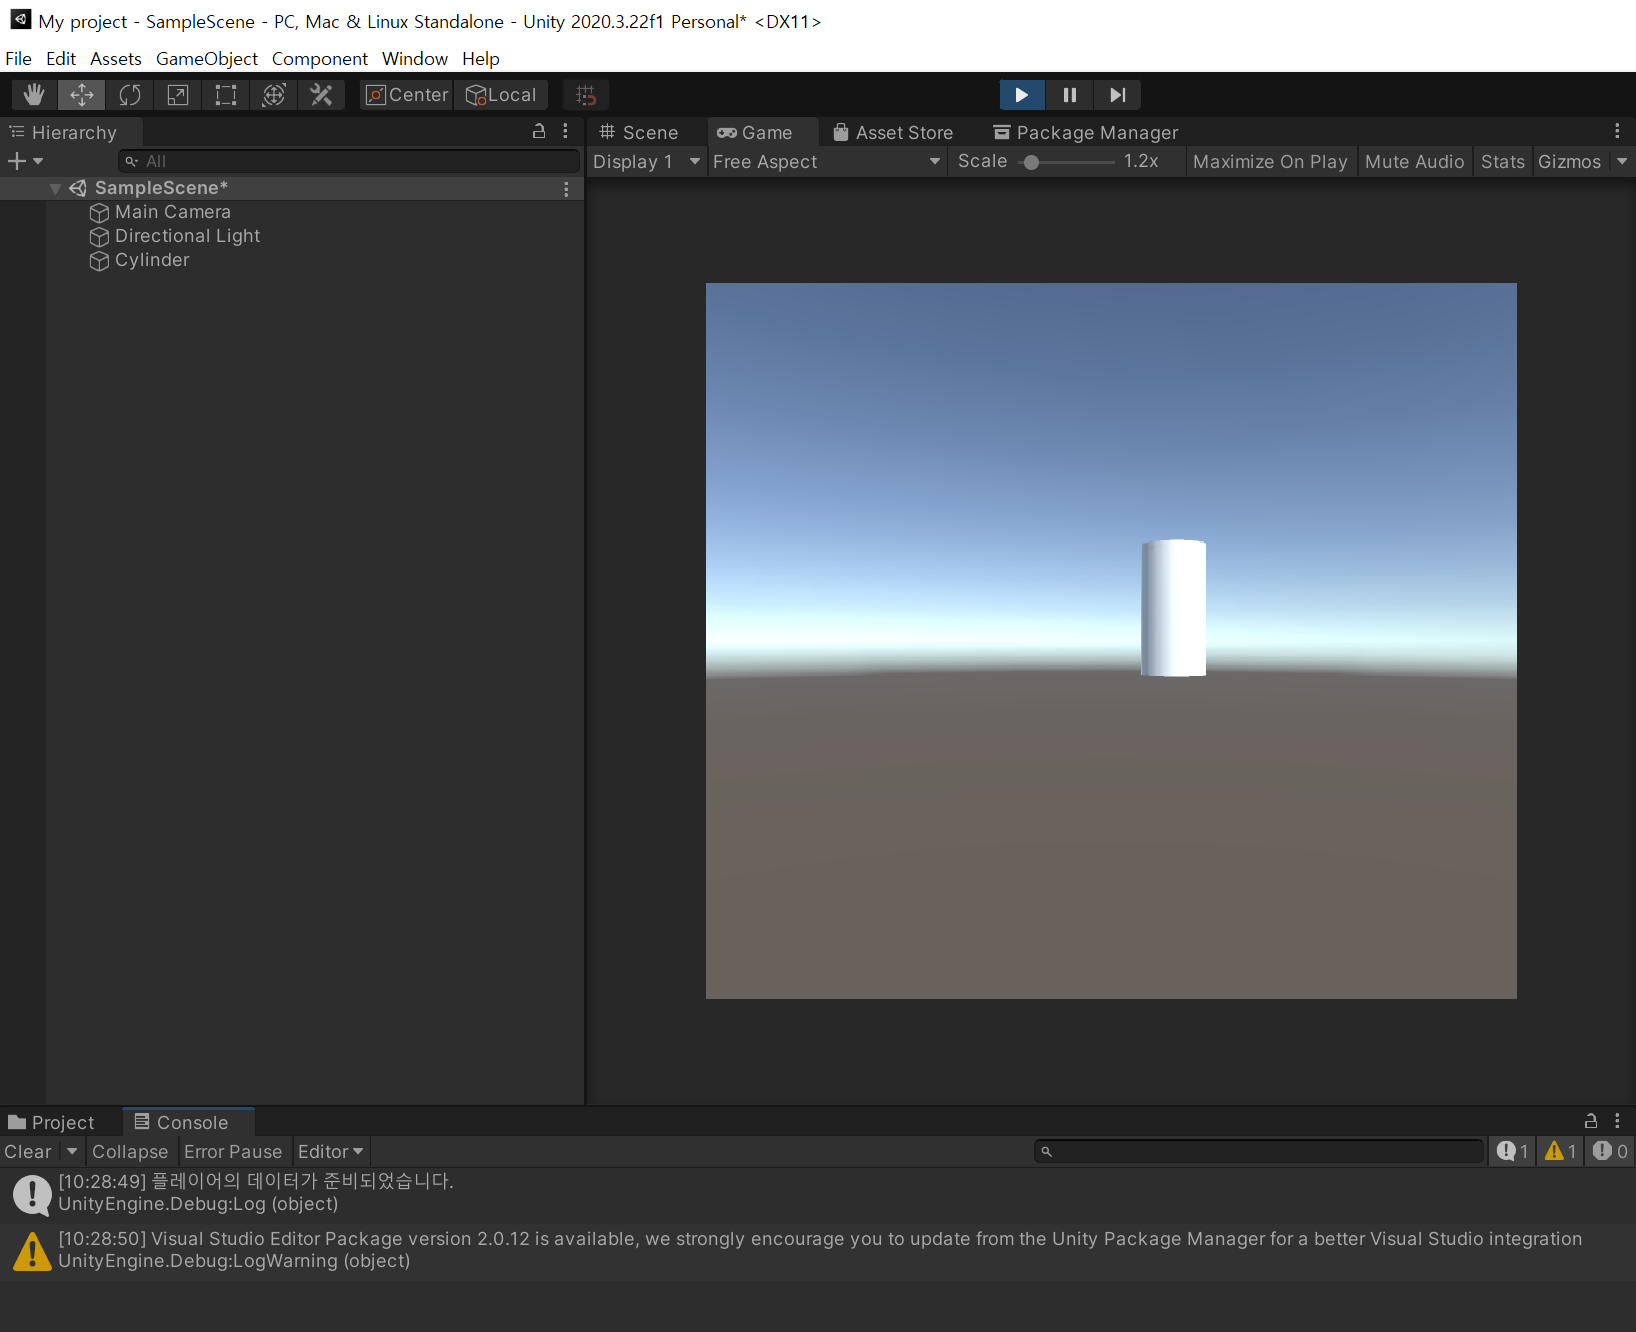1636x1332 pixels.
Task: Select the Visual Studio Editor warning entry
Action: tap(818, 1250)
